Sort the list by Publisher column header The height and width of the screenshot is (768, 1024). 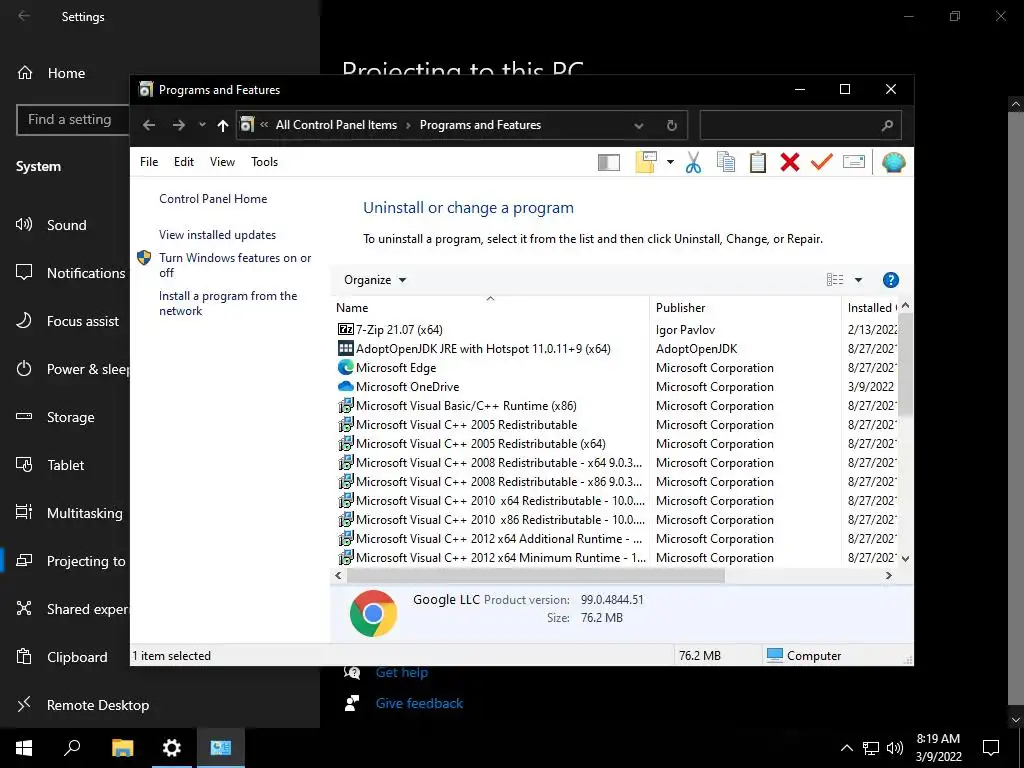coord(745,308)
